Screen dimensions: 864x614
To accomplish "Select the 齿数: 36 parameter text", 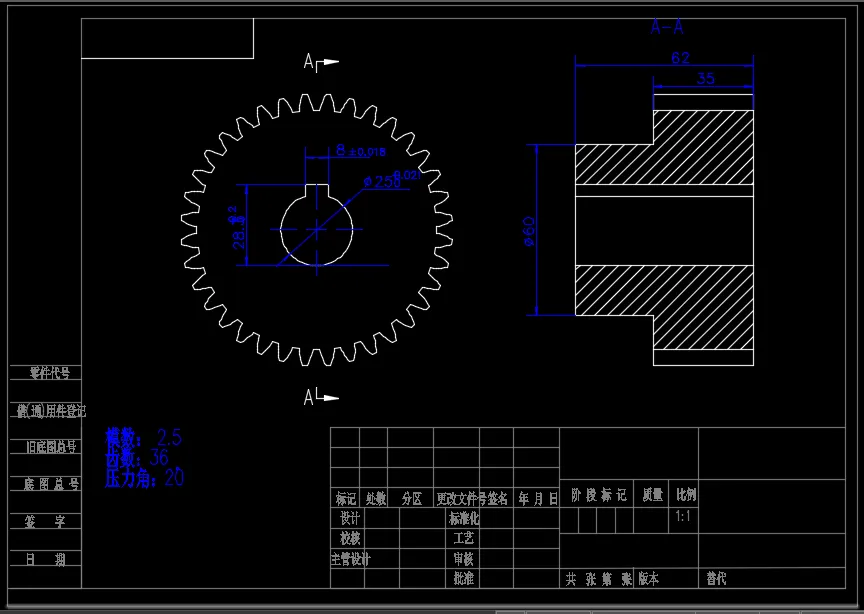I will [137, 457].
